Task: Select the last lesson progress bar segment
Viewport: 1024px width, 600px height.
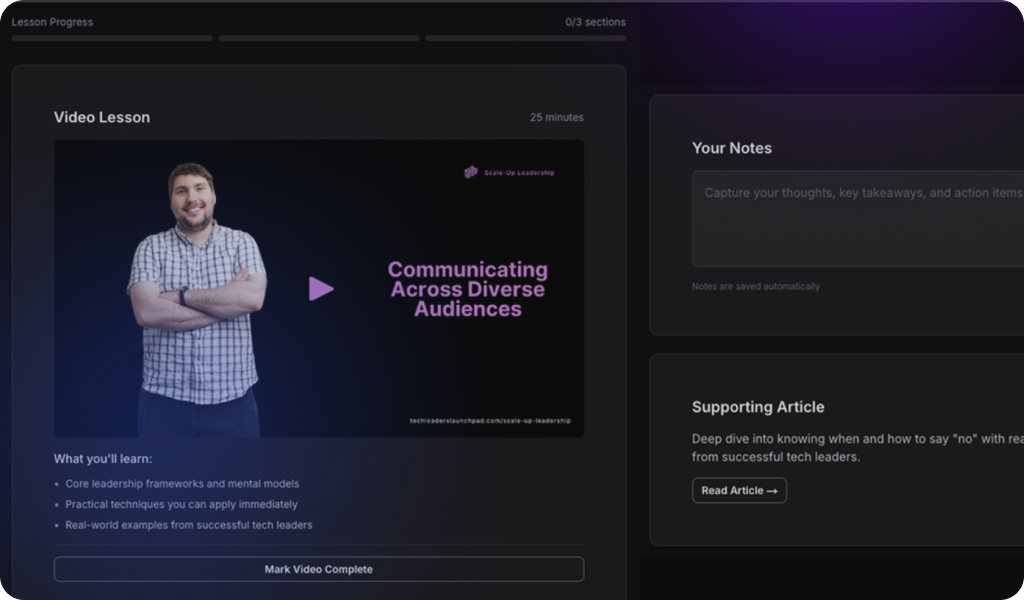Action: pyautogui.click(x=525, y=39)
